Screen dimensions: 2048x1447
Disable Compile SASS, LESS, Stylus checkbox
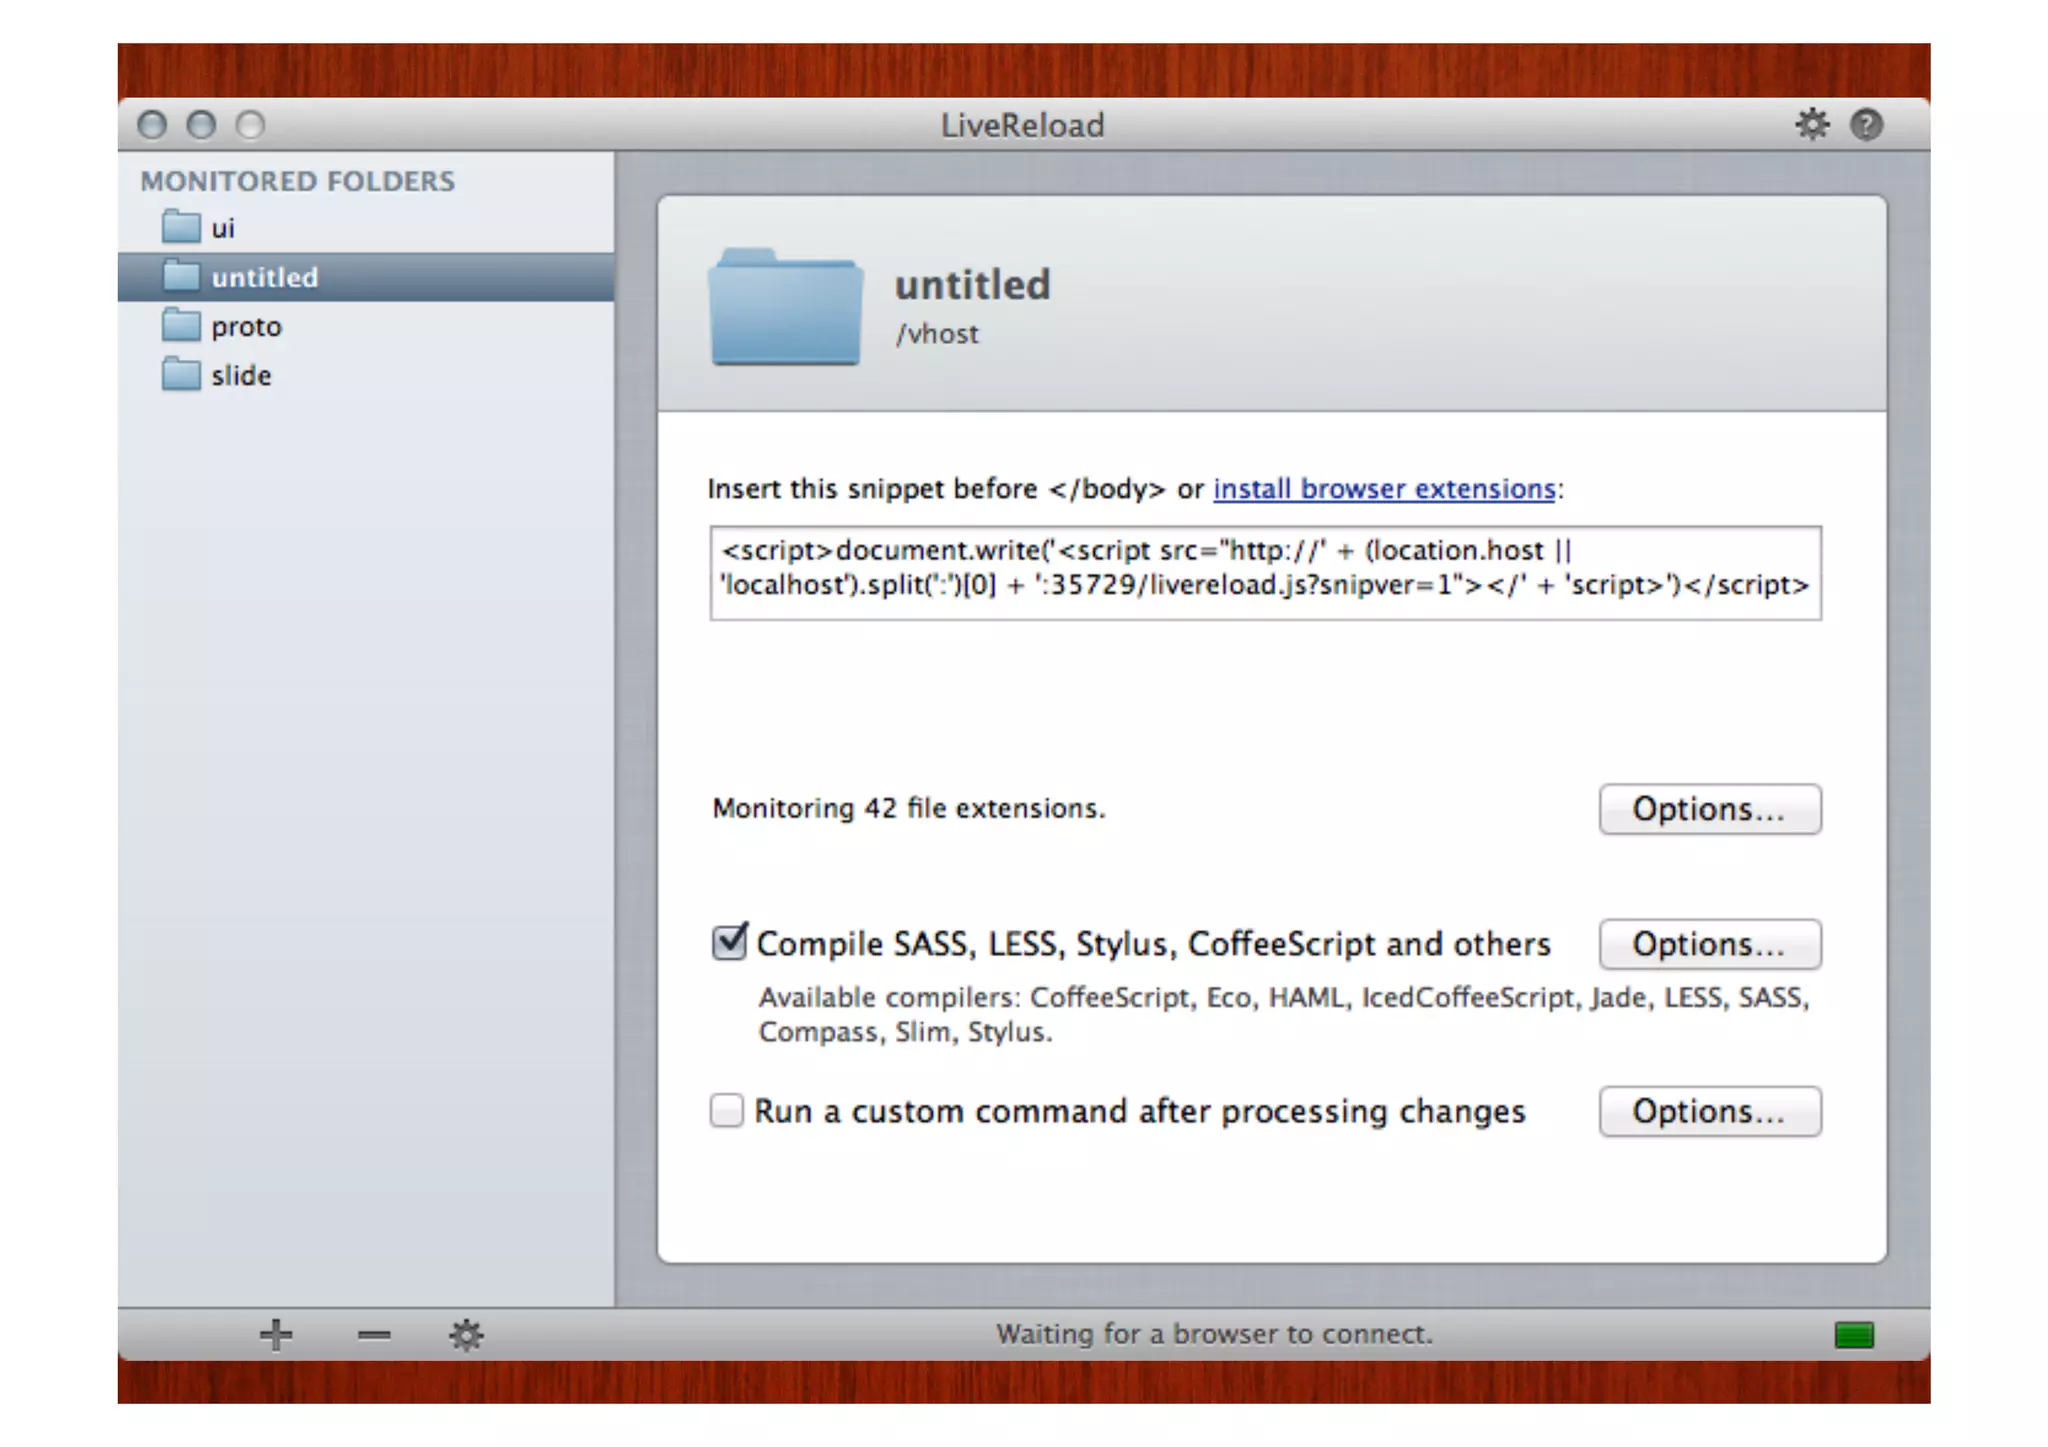pyautogui.click(x=728, y=942)
